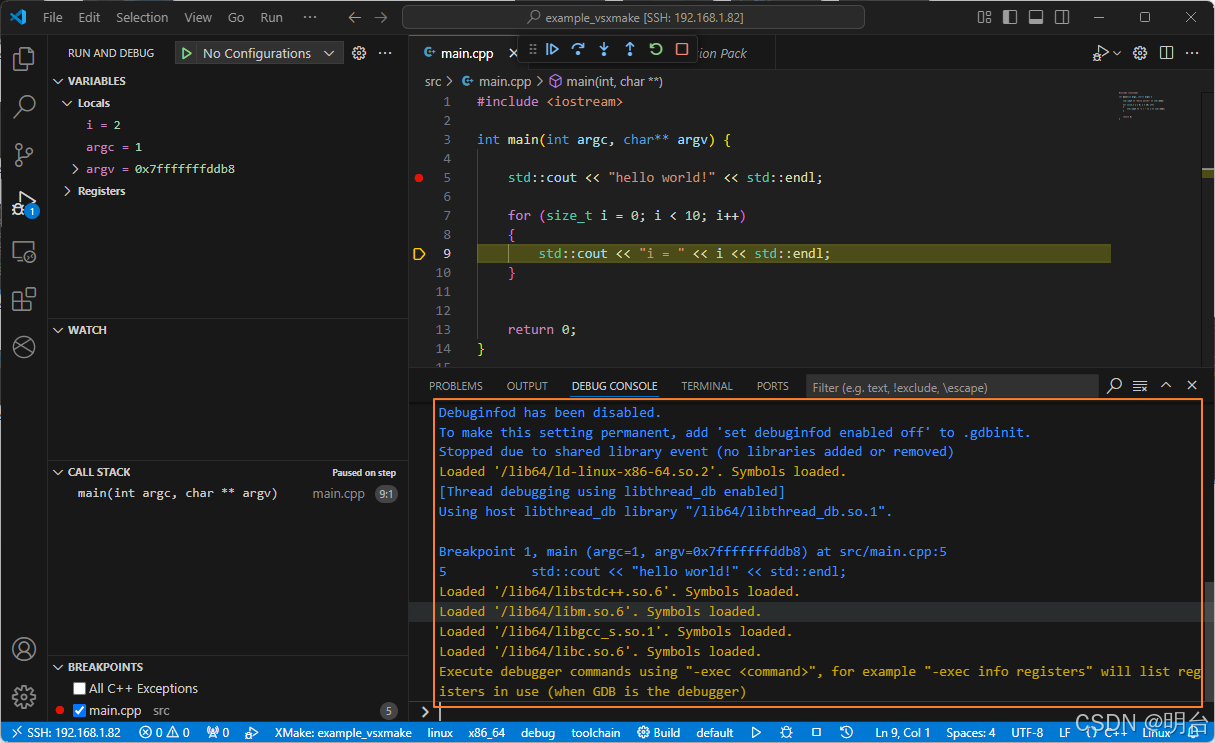Go forward using title bar arrow
Image resolution: width=1215 pixels, height=743 pixels.
pos(382,18)
